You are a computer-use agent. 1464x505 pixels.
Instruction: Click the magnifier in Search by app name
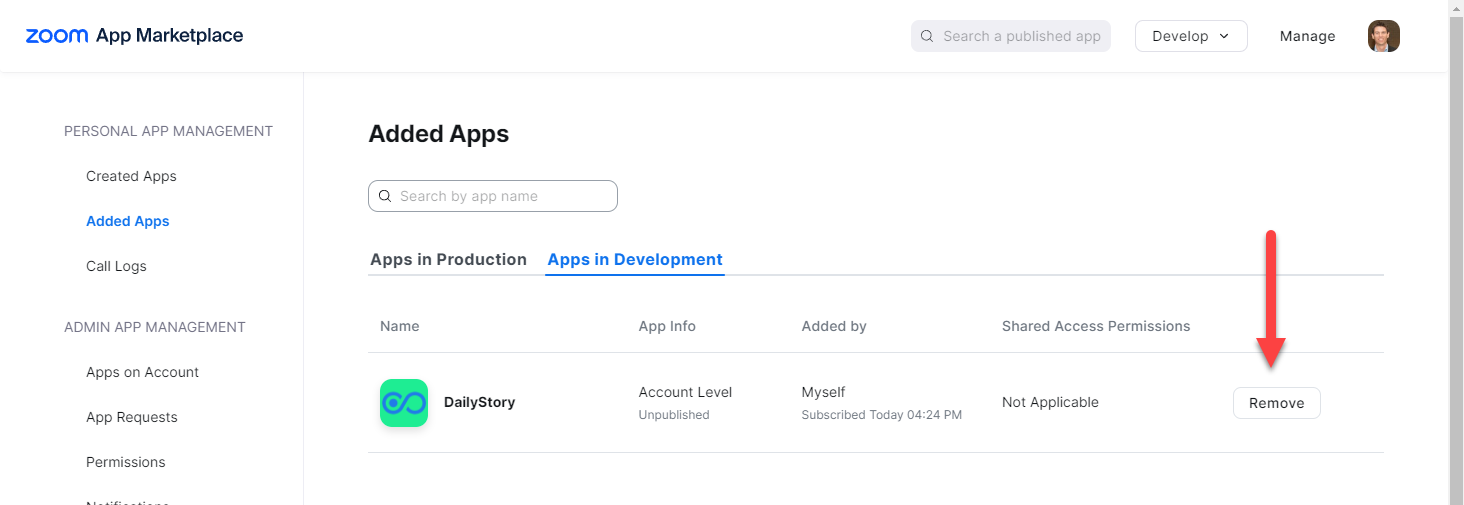pos(384,196)
